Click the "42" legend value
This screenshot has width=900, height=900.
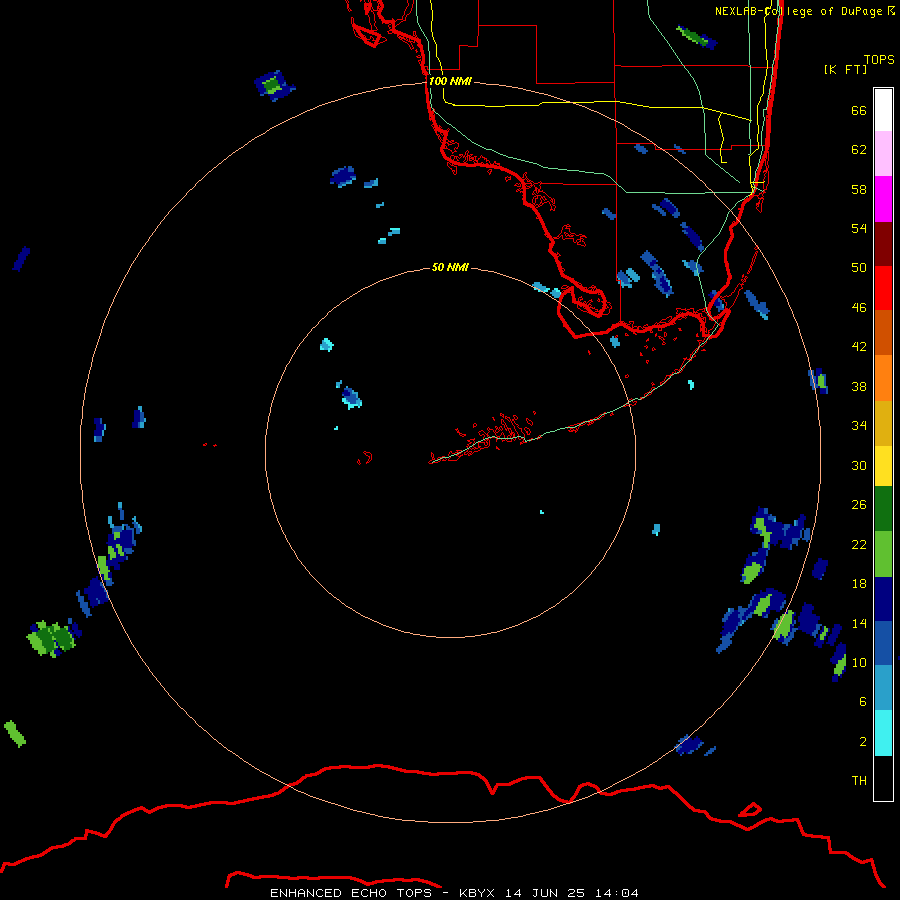click(x=859, y=347)
